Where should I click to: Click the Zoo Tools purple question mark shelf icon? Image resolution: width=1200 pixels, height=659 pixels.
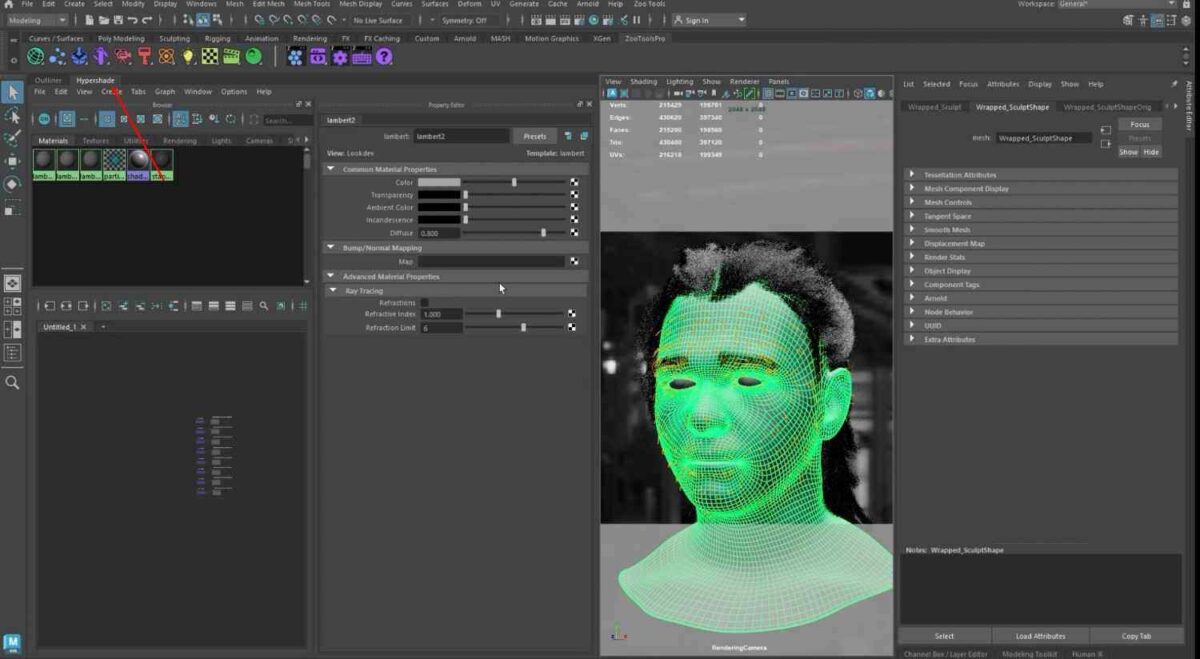[x=384, y=57]
